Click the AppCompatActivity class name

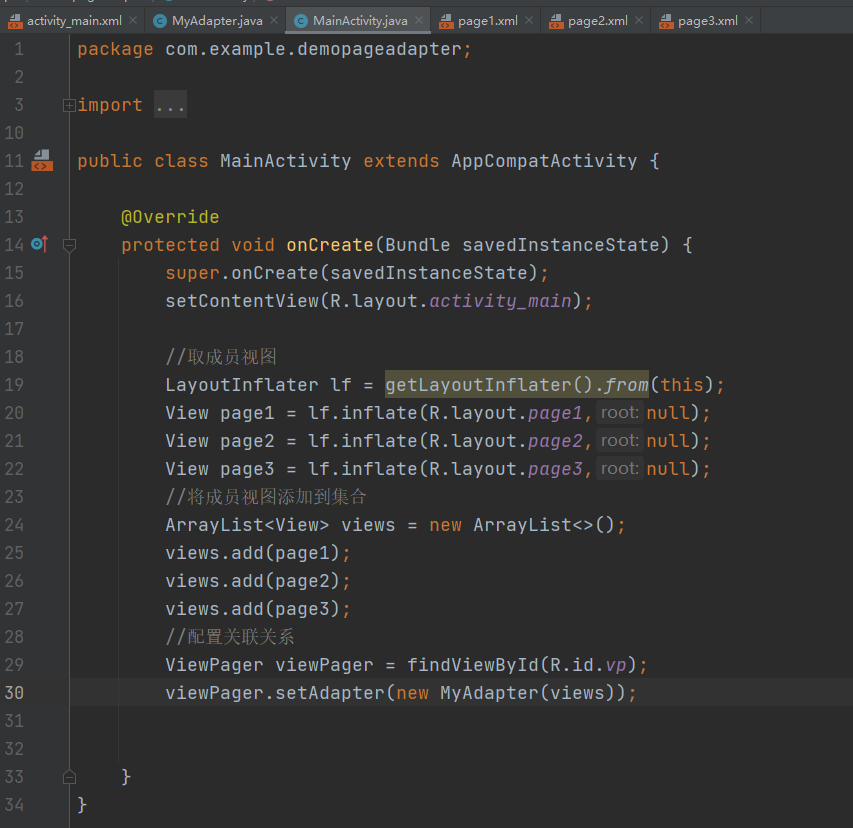tap(544, 161)
